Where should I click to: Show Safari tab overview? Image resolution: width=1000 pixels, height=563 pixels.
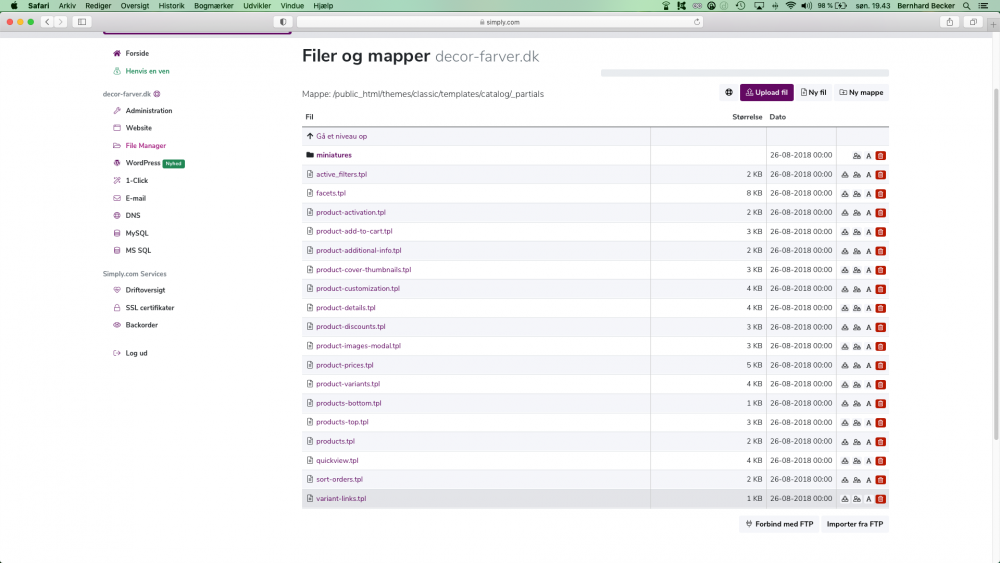click(x=973, y=22)
